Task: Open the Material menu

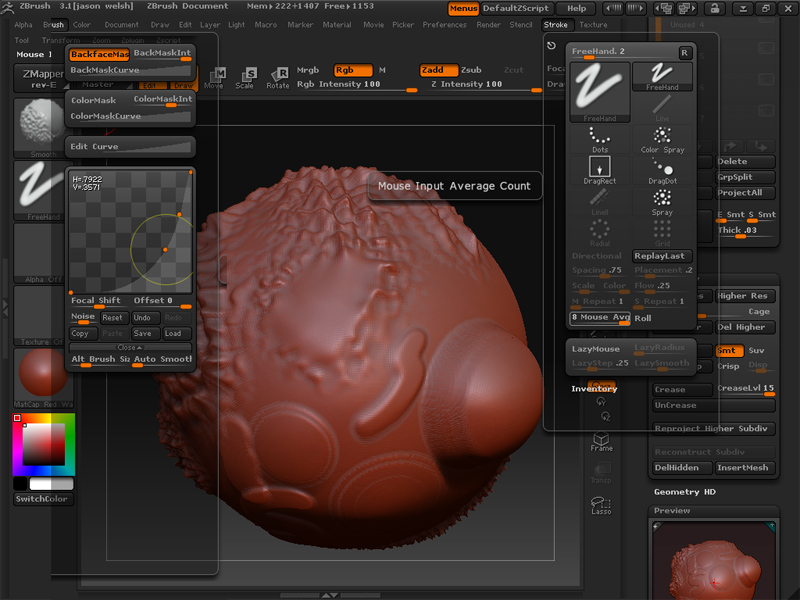Action: 337,24
